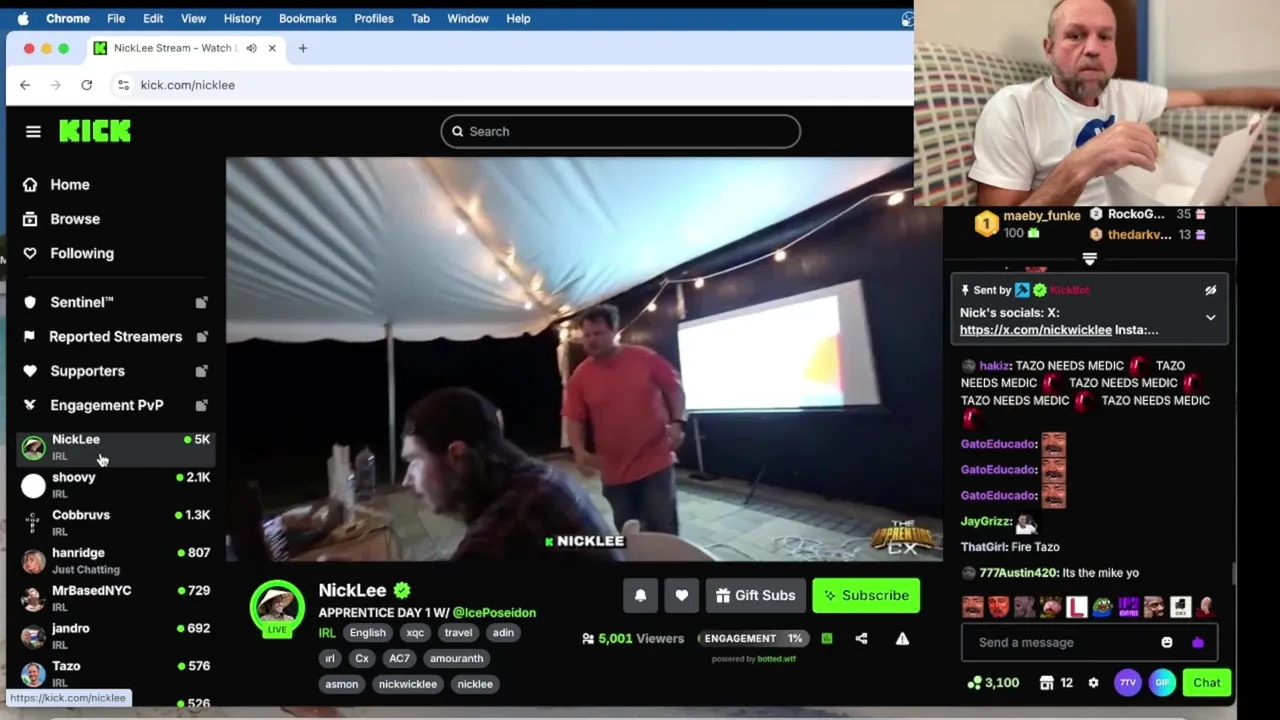Viewport: 1280px width, 720px height.
Task: Click the amouranth tag
Action: click(x=456, y=658)
